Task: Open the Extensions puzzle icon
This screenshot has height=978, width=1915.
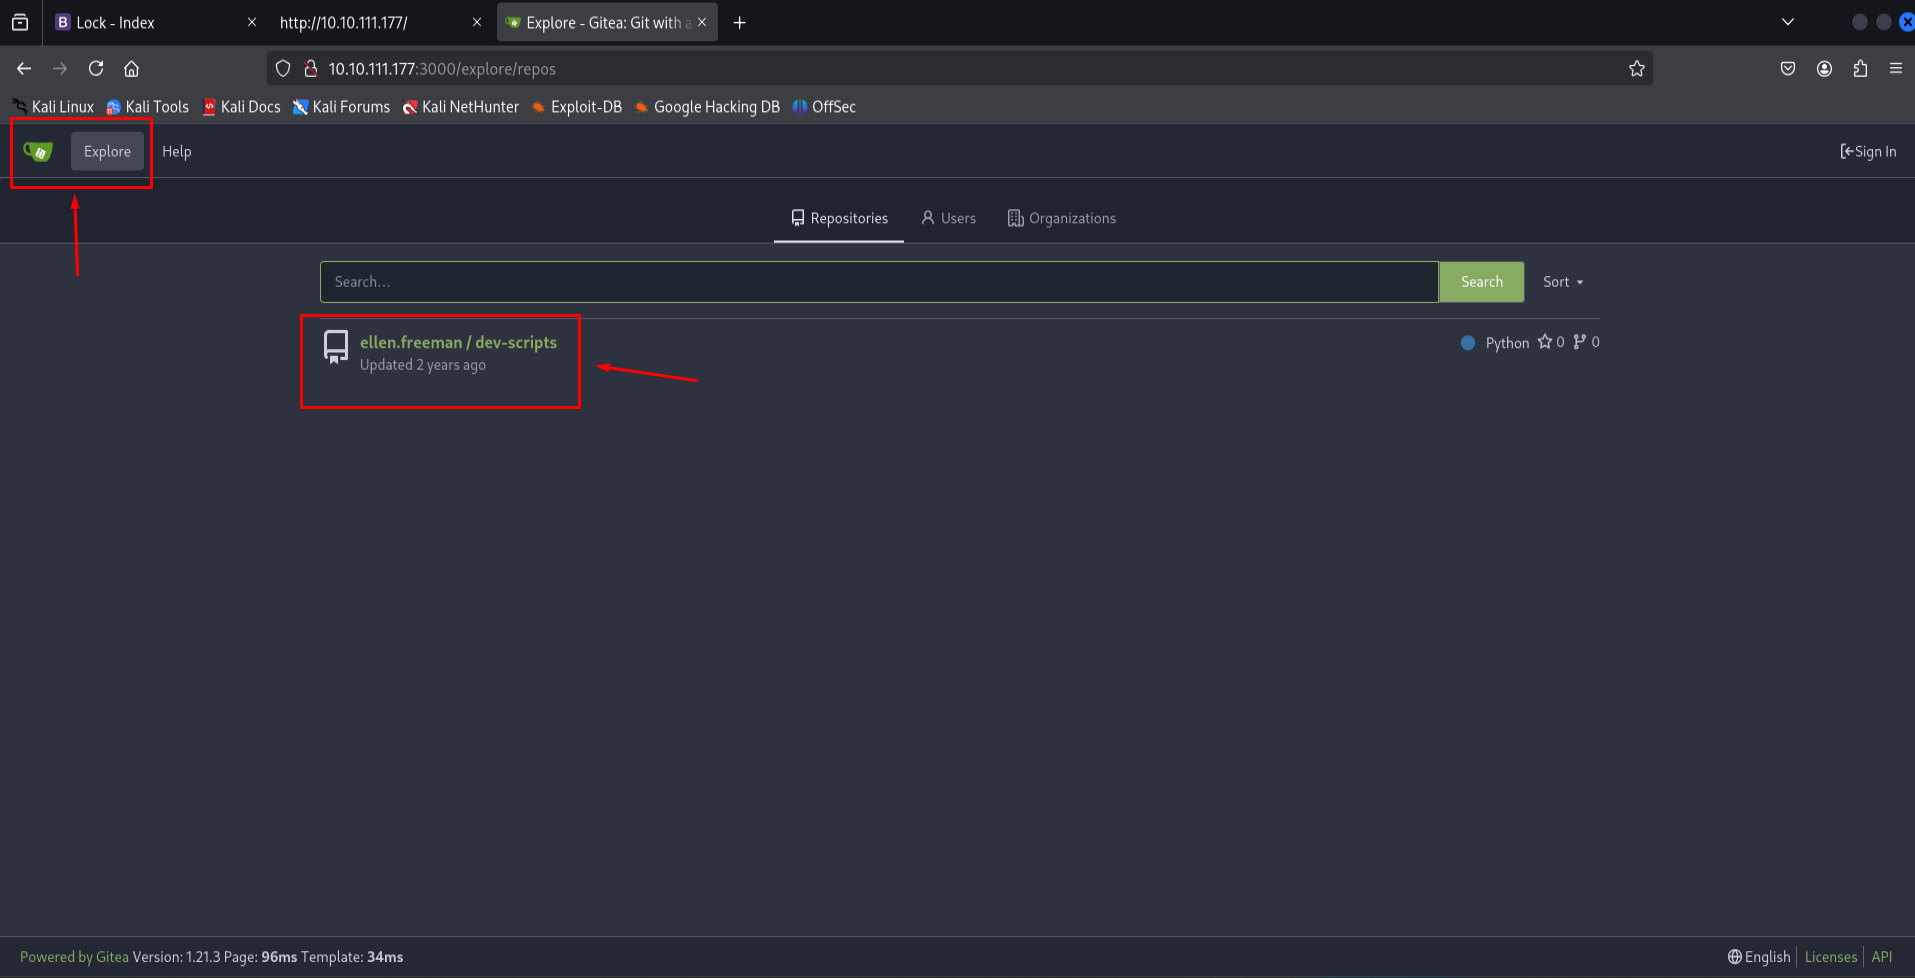Action: click(x=1860, y=69)
